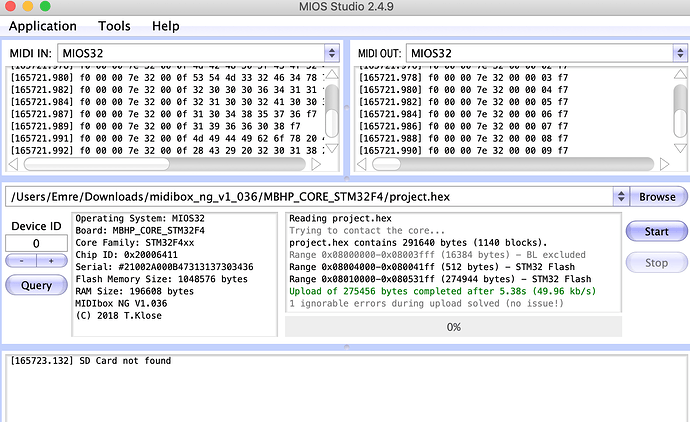690x422 pixels.
Task: Click MIDI IN monitor scroll left arrow
Action: click(x=14, y=165)
